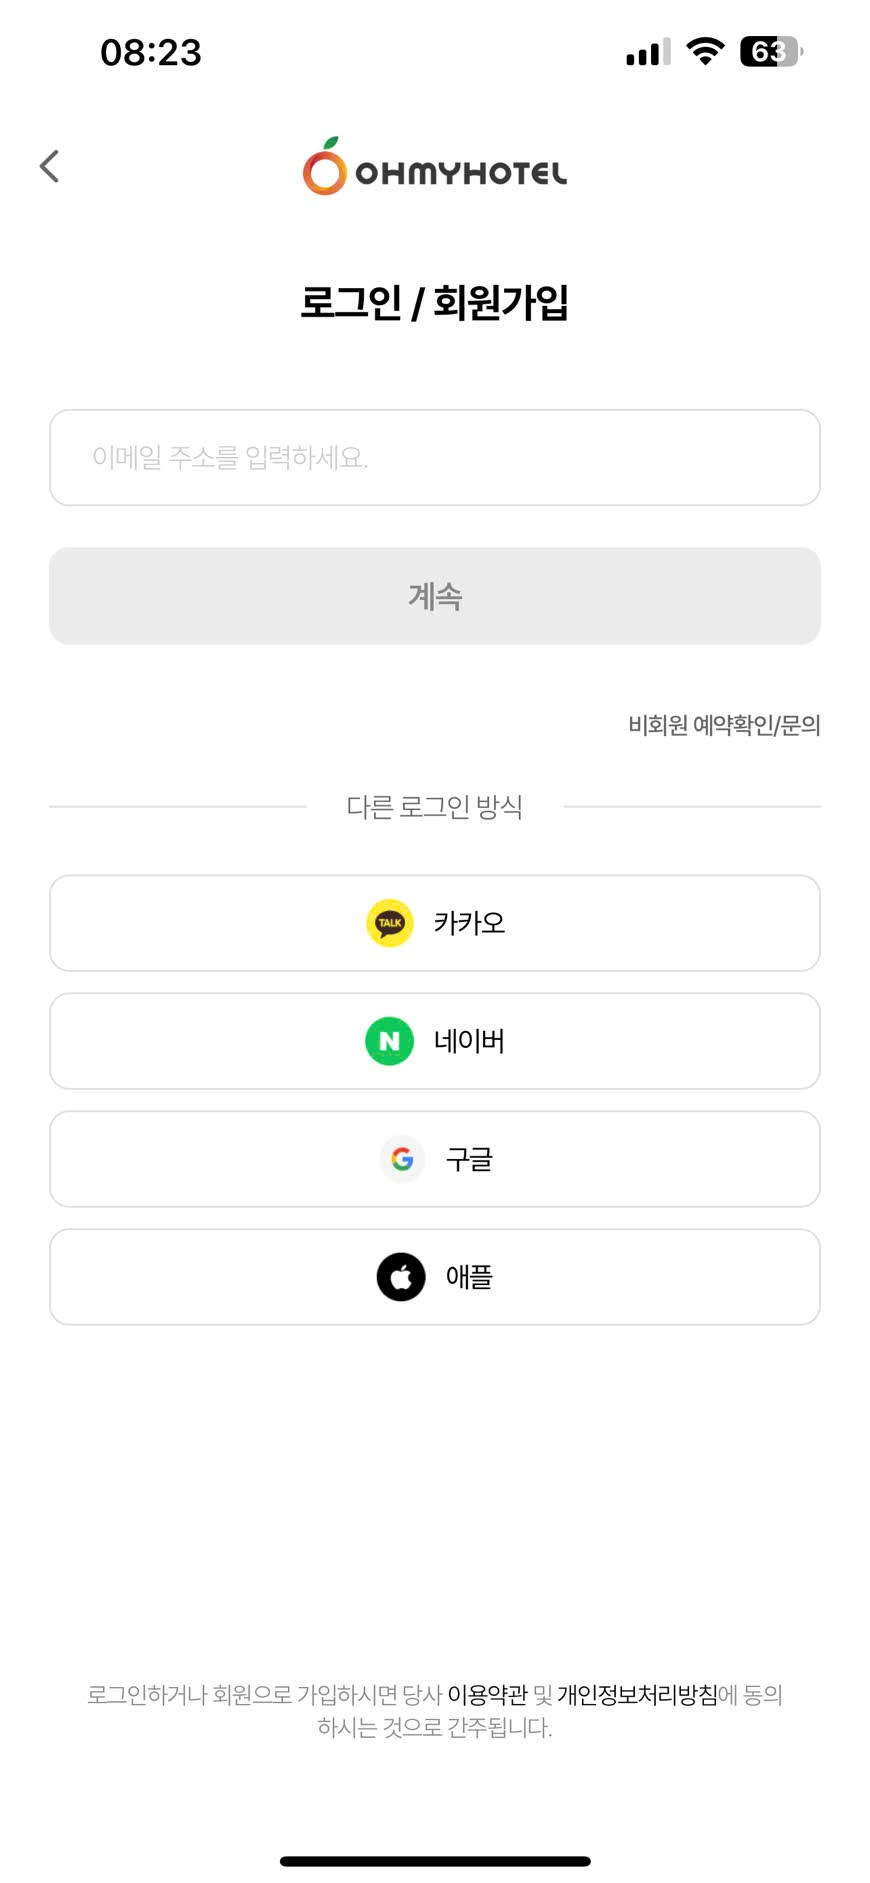
Task: Tap the KakaoTalk yellow icon
Action: pyautogui.click(x=390, y=923)
